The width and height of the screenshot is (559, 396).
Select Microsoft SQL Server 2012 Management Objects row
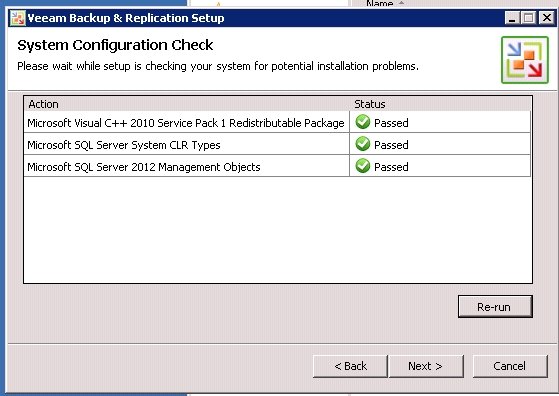277,166
